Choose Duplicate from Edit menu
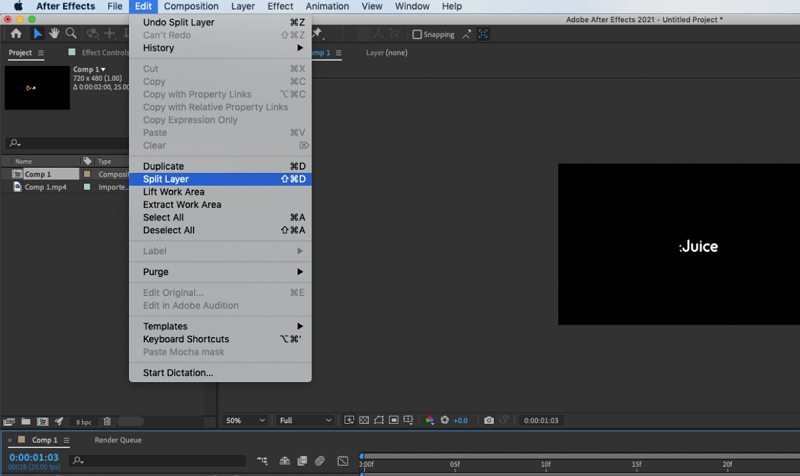This screenshot has width=800, height=476. (x=220, y=166)
